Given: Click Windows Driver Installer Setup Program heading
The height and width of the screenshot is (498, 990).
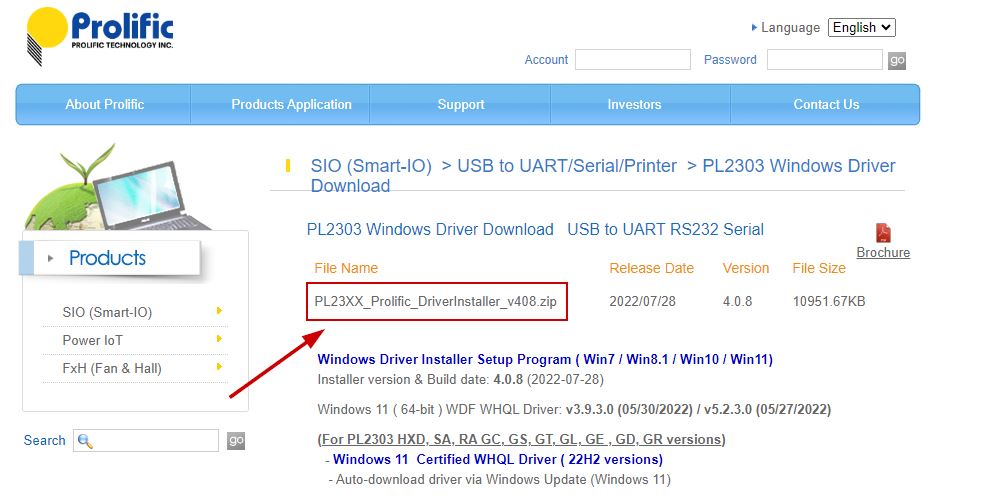Looking at the screenshot, I should [x=545, y=360].
